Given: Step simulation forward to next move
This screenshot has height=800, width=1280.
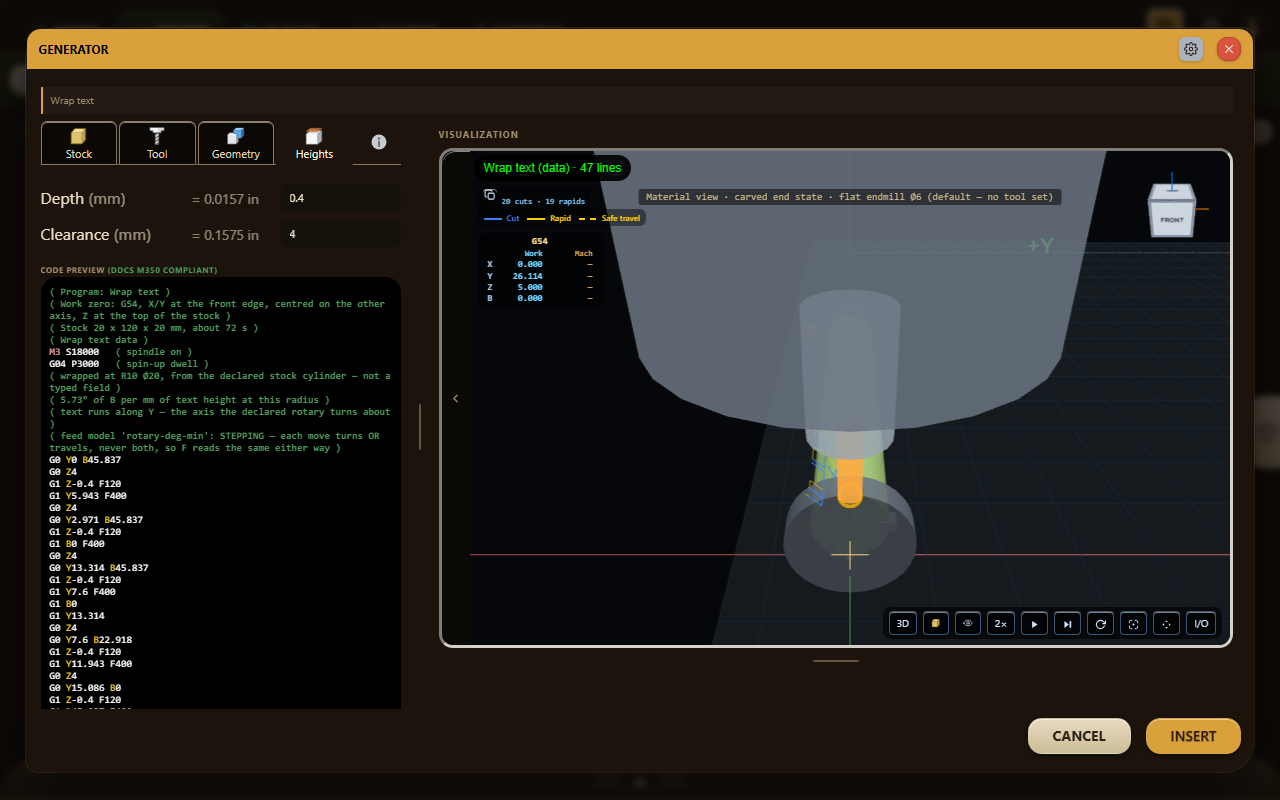Looking at the screenshot, I should 1067,624.
